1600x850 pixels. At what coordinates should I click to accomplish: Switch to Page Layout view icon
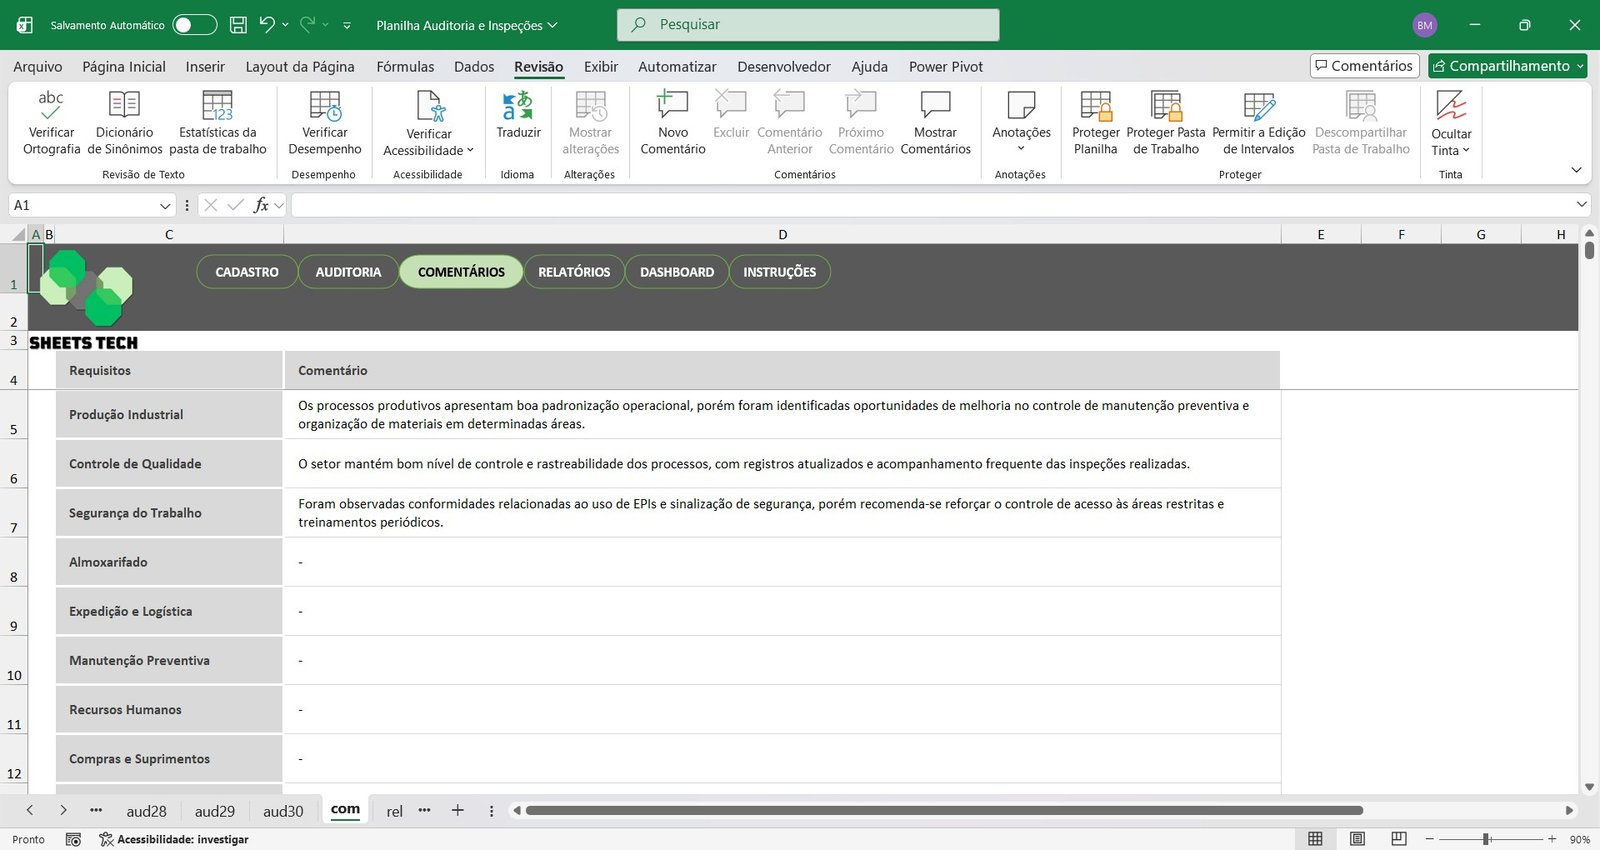pos(1357,839)
